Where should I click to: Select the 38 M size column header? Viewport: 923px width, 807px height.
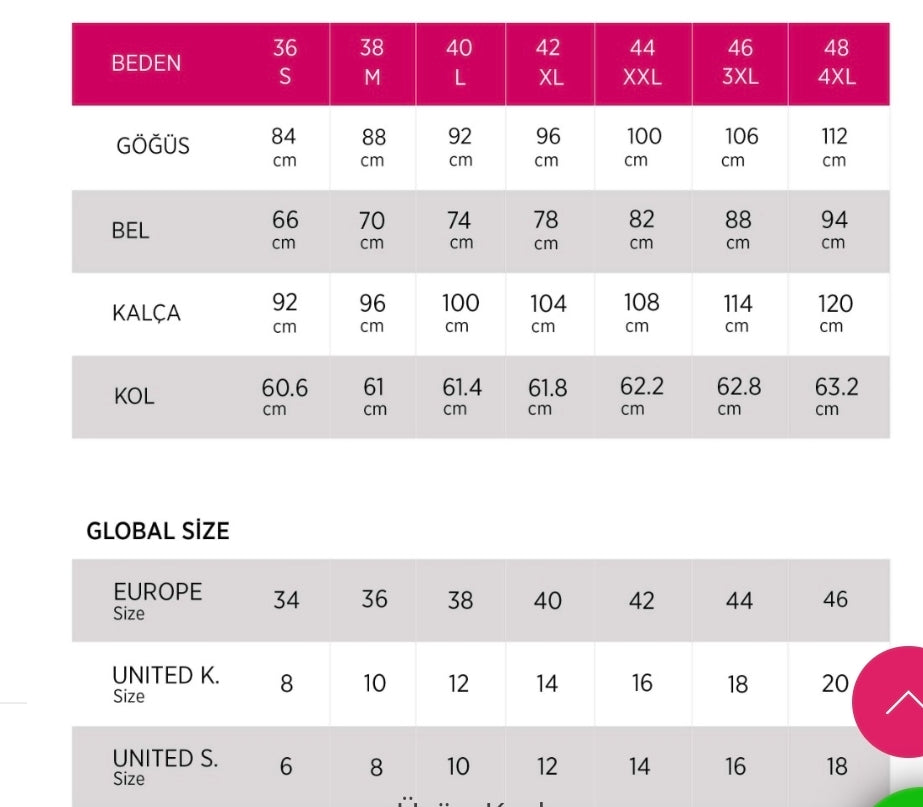pyautogui.click(x=372, y=63)
